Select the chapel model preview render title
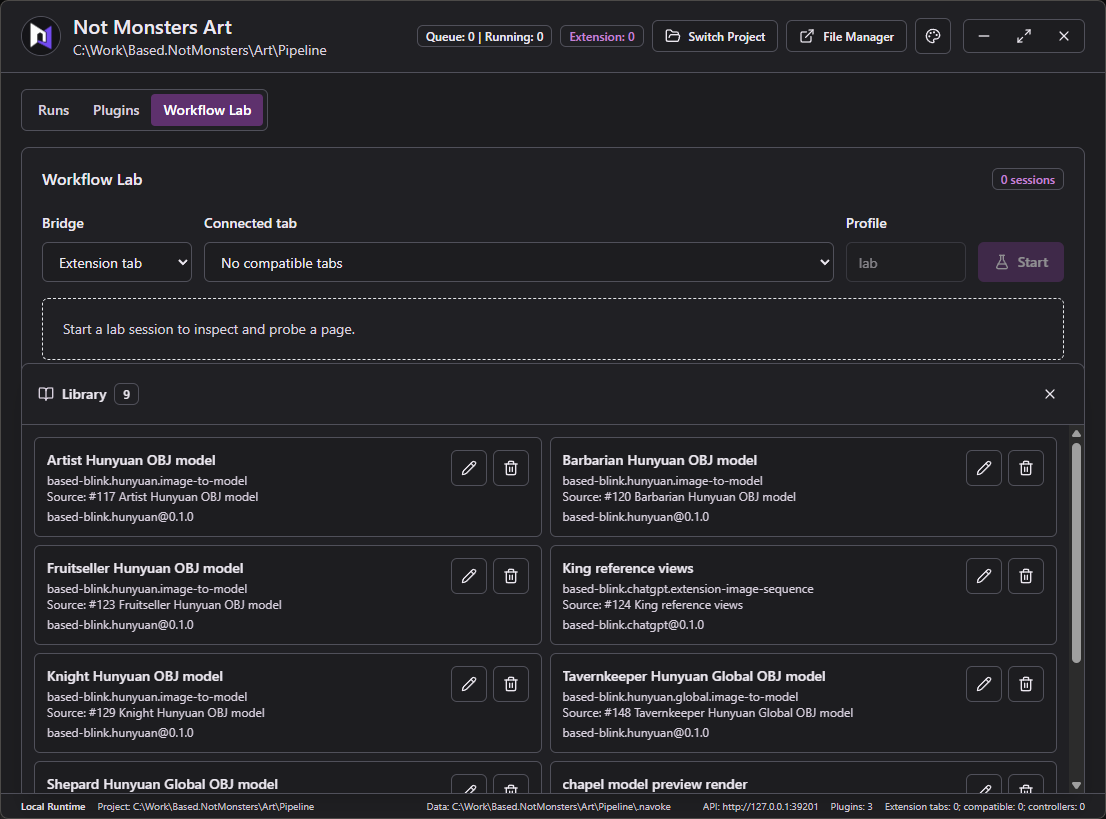 655,784
